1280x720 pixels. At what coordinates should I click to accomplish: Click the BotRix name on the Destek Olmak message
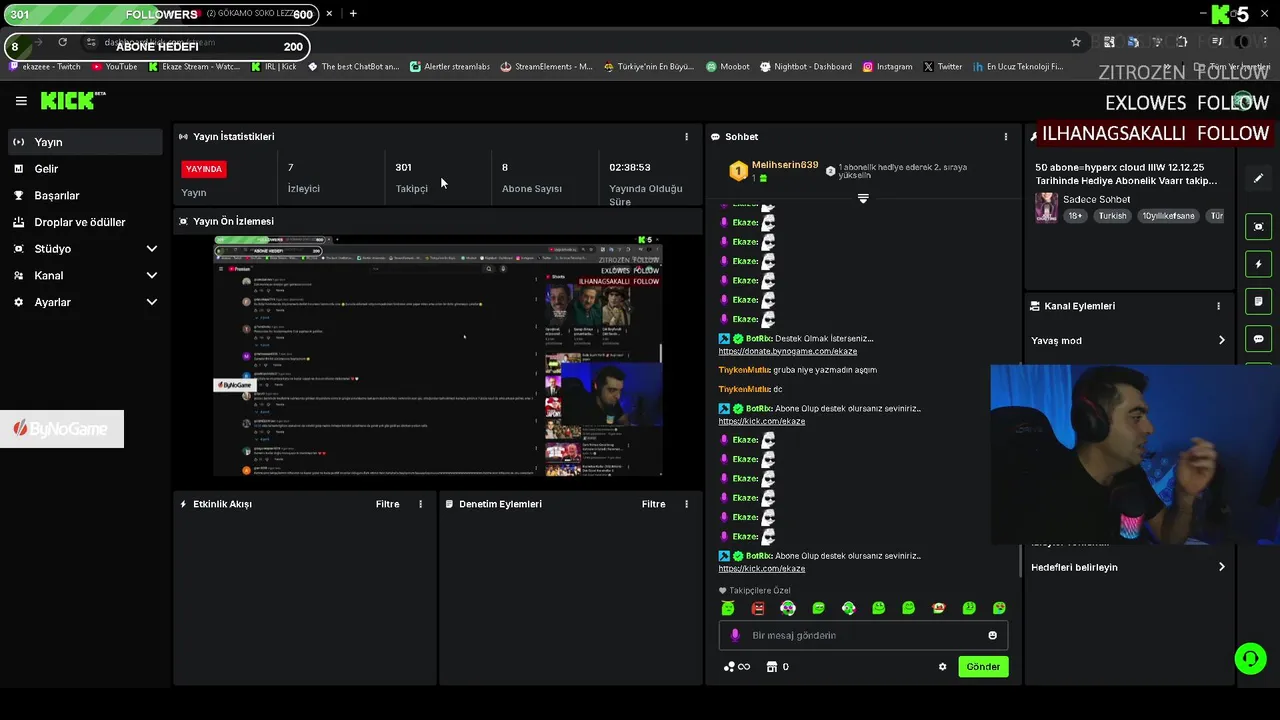pyautogui.click(x=758, y=338)
